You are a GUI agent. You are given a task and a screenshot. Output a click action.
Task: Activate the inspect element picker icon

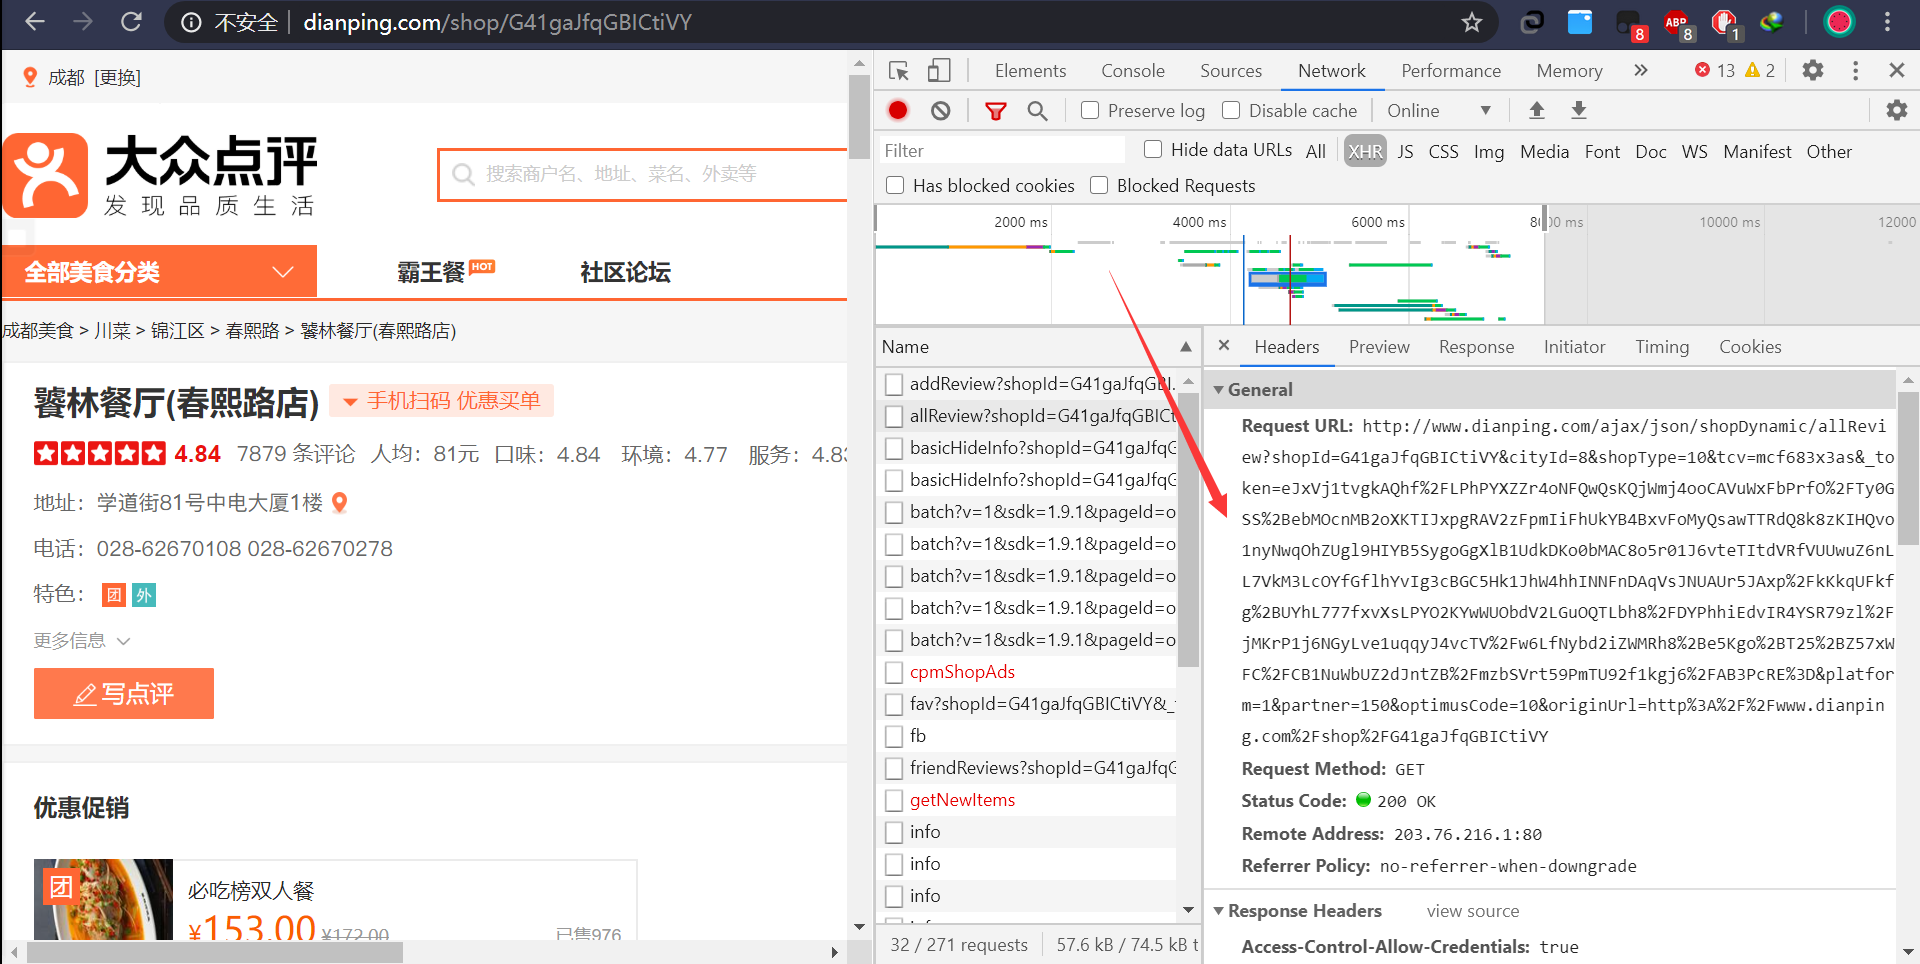coord(898,71)
